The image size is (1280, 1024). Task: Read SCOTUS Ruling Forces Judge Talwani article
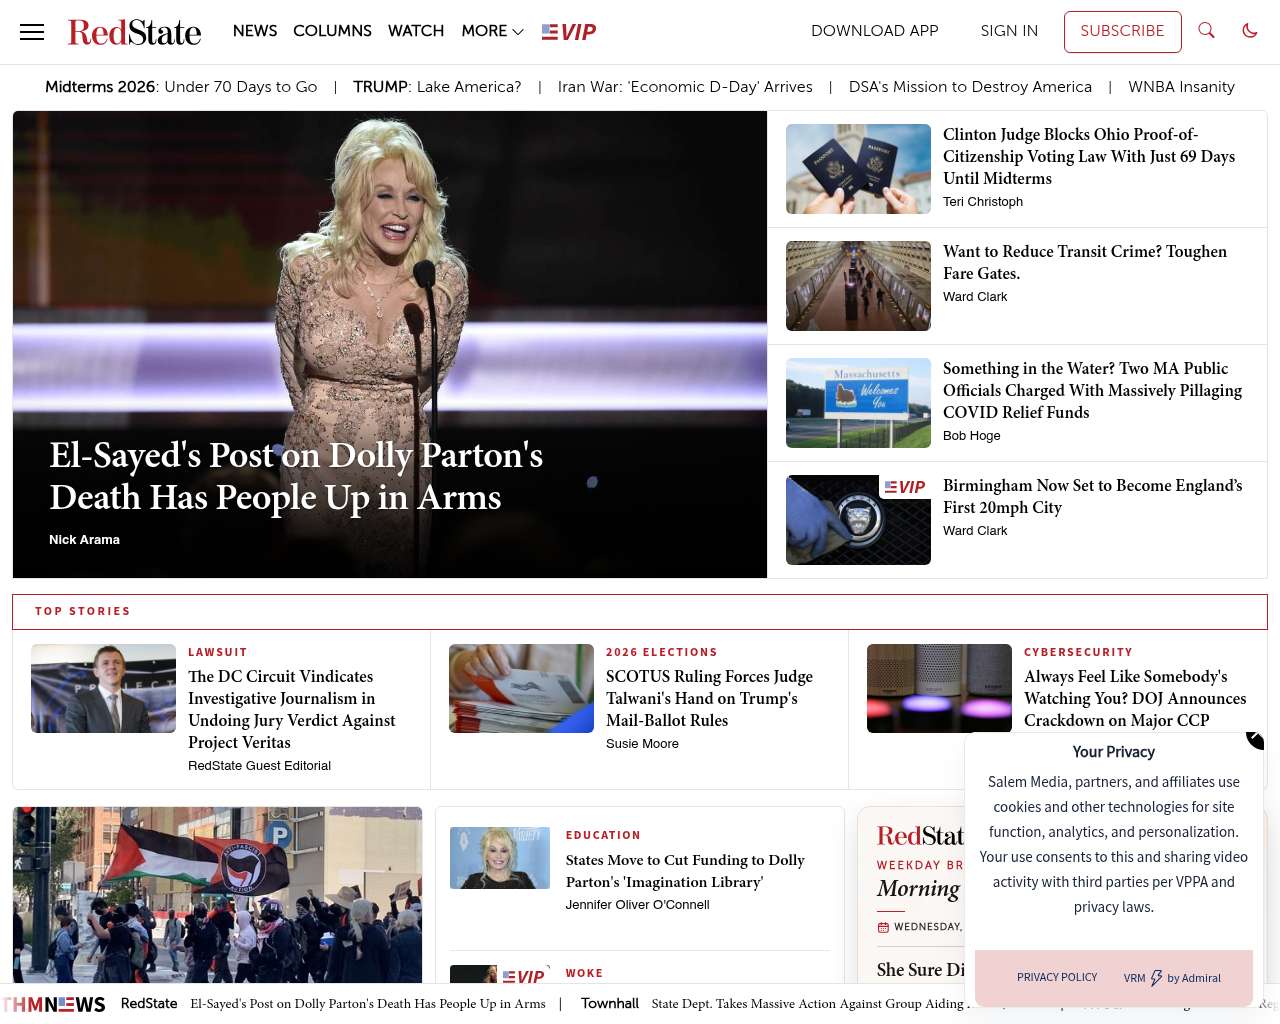point(710,698)
